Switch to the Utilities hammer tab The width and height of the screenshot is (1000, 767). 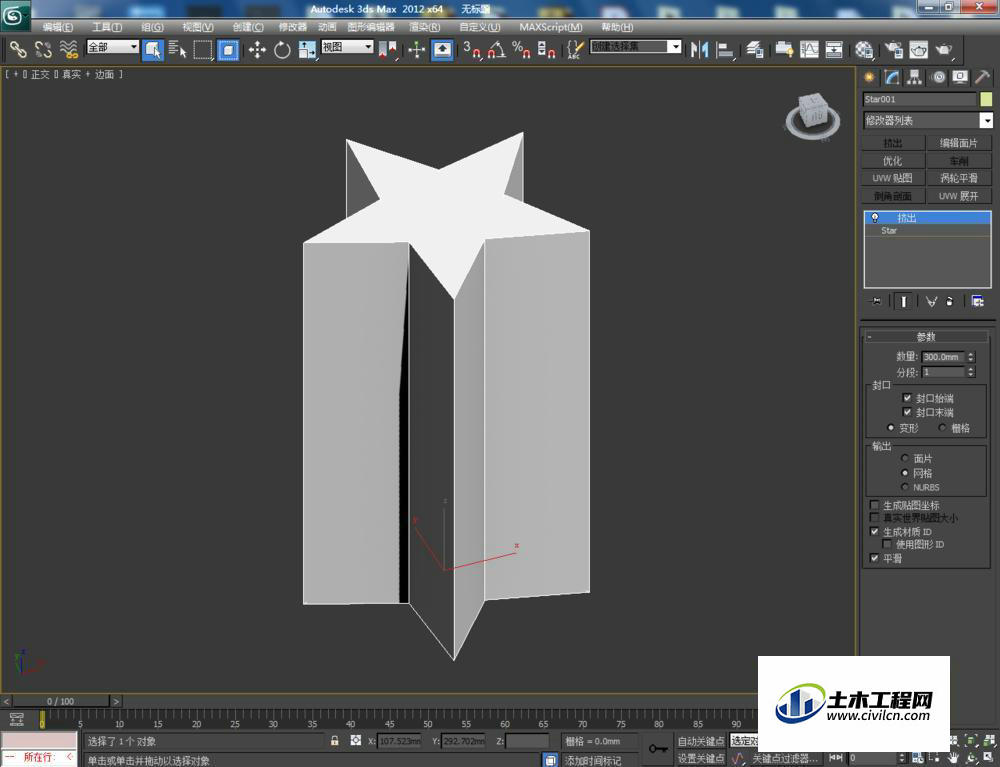tap(982, 77)
